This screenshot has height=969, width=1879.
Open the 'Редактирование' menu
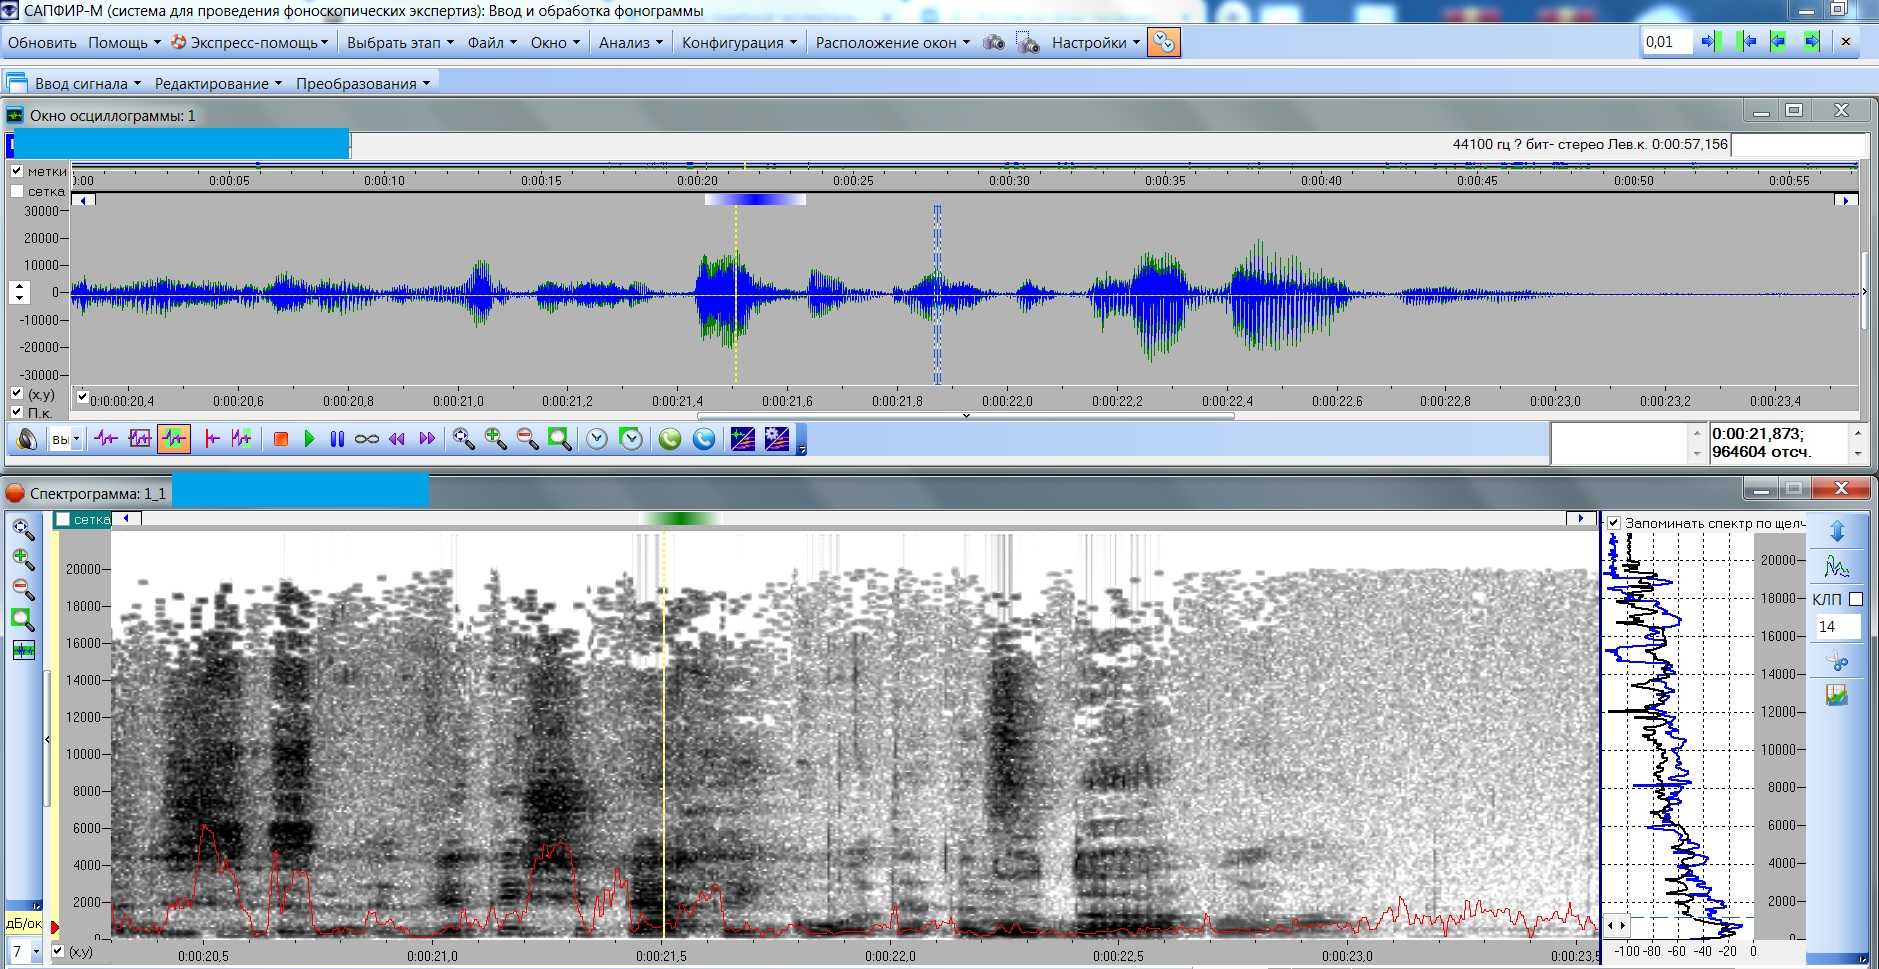tap(218, 83)
